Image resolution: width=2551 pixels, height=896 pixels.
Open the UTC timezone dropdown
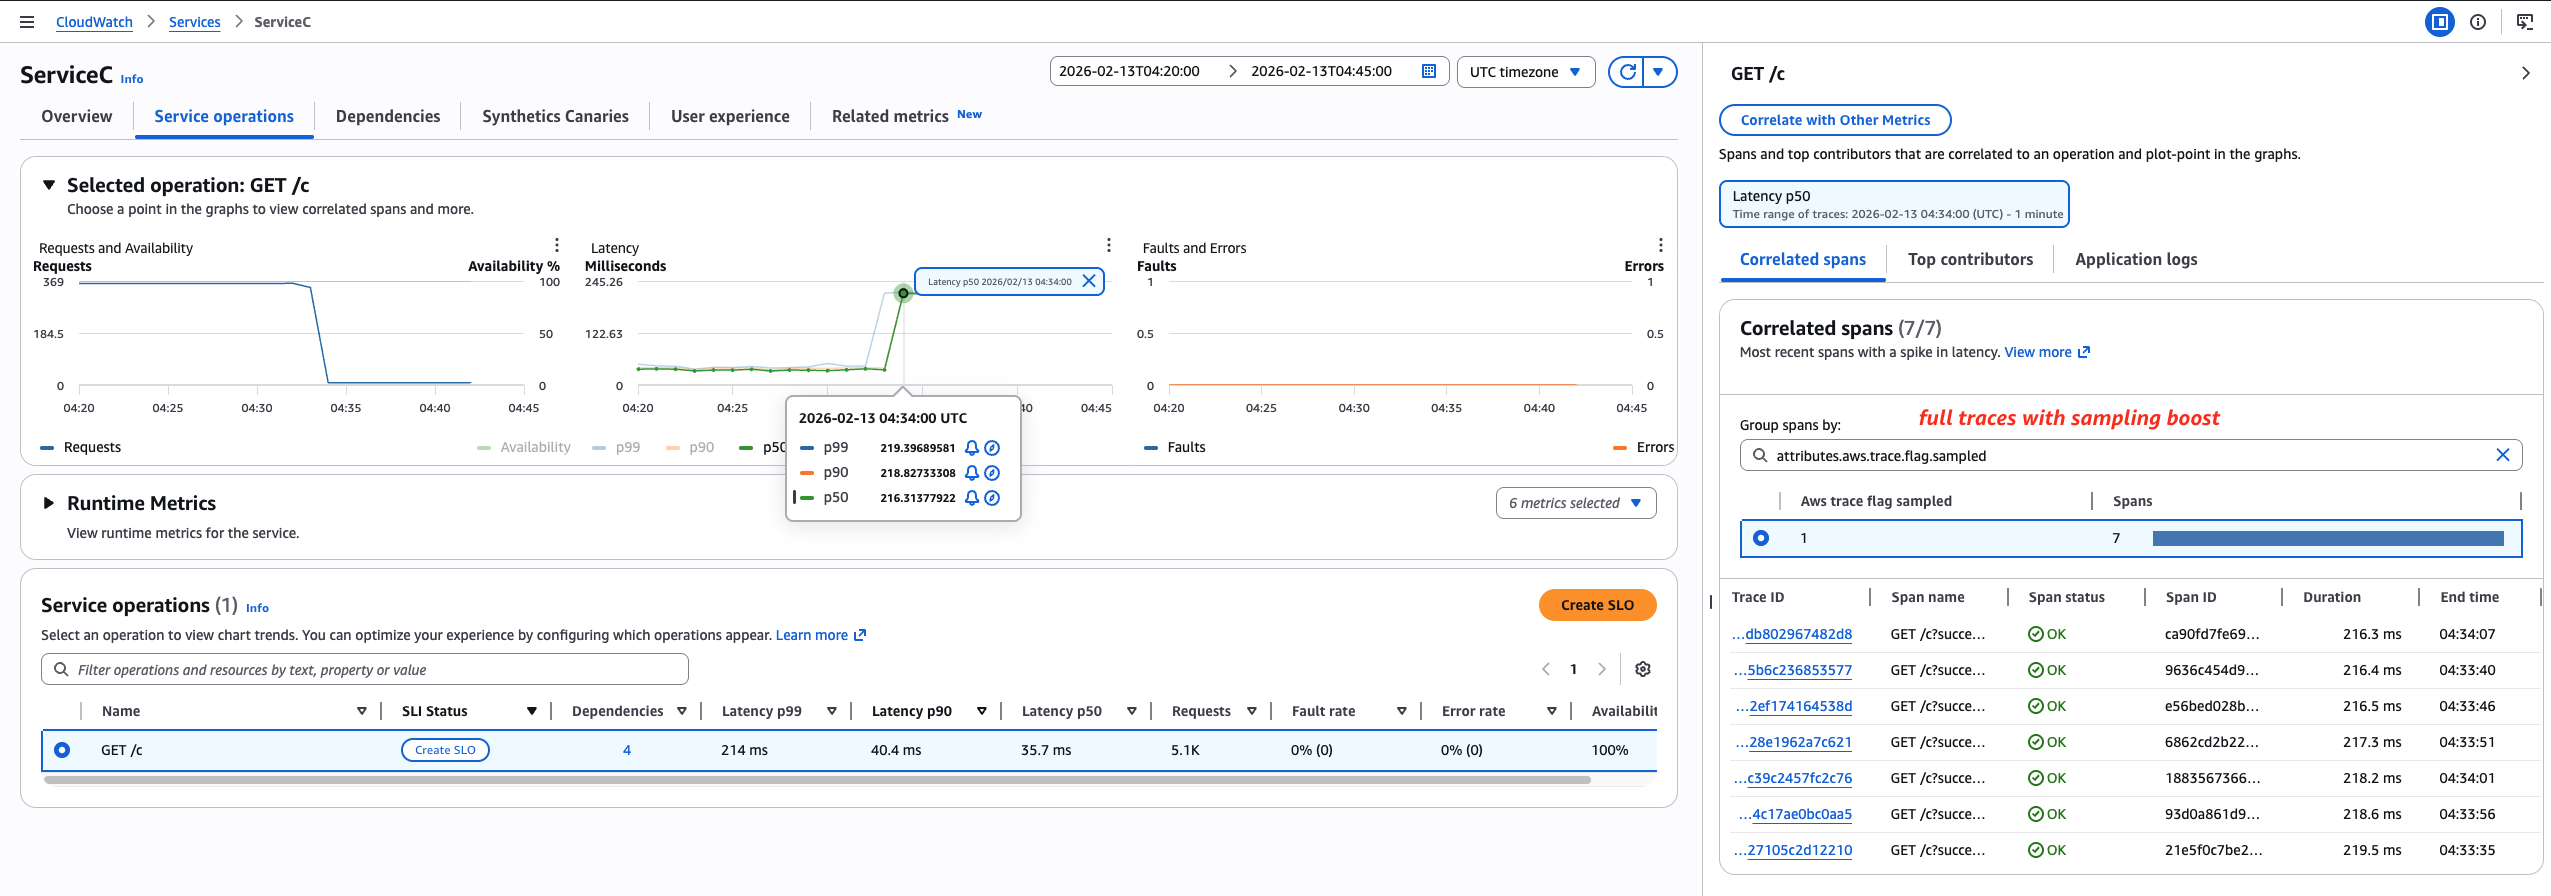click(x=1525, y=72)
